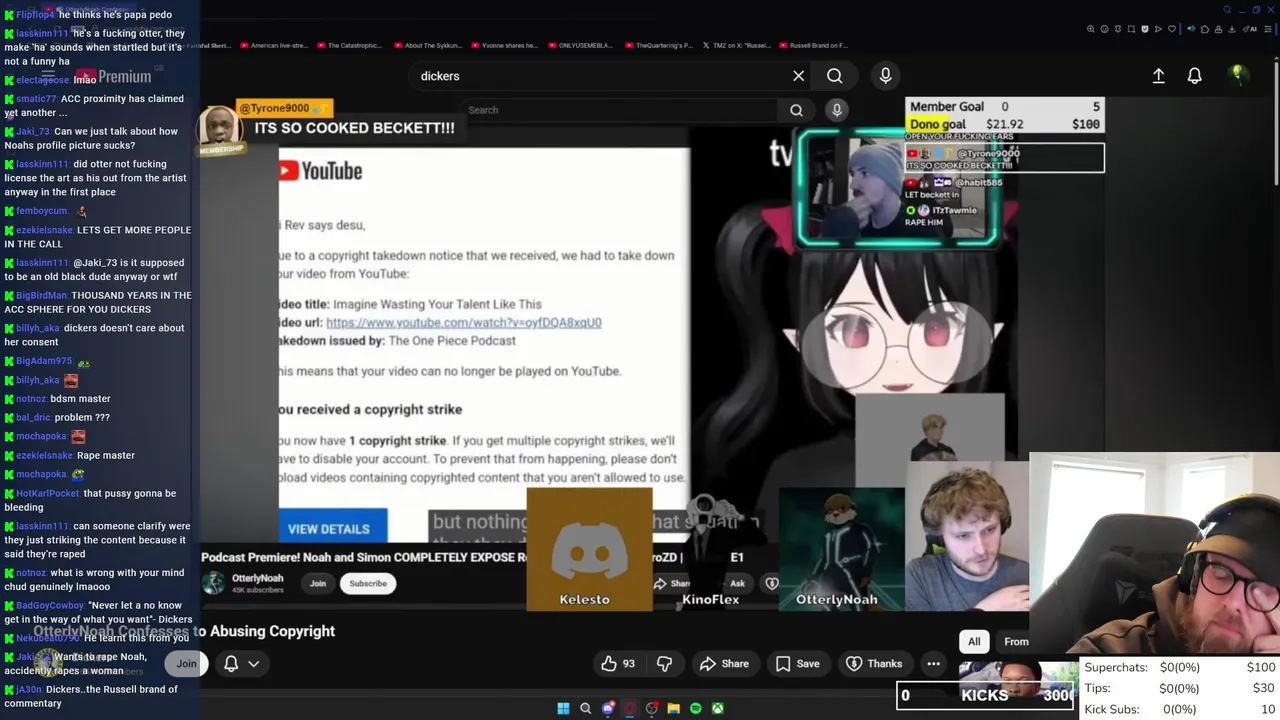Image resolution: width=1280 pixels, height=720 pixels.
Task: Click the blue speaker icon in the toolbar
Action: (x=1191, y=29)
